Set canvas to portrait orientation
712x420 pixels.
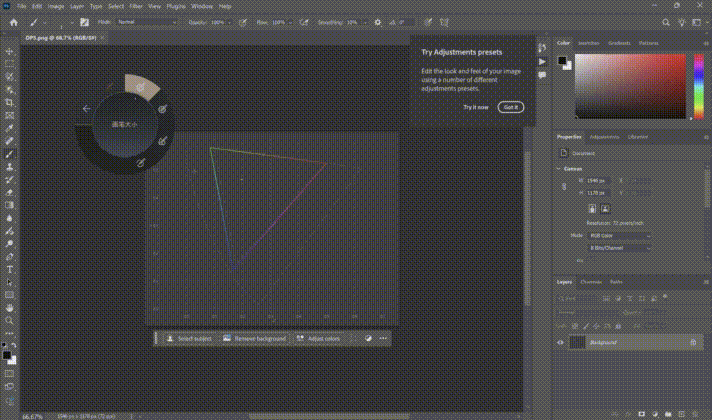tap(592, 209)
